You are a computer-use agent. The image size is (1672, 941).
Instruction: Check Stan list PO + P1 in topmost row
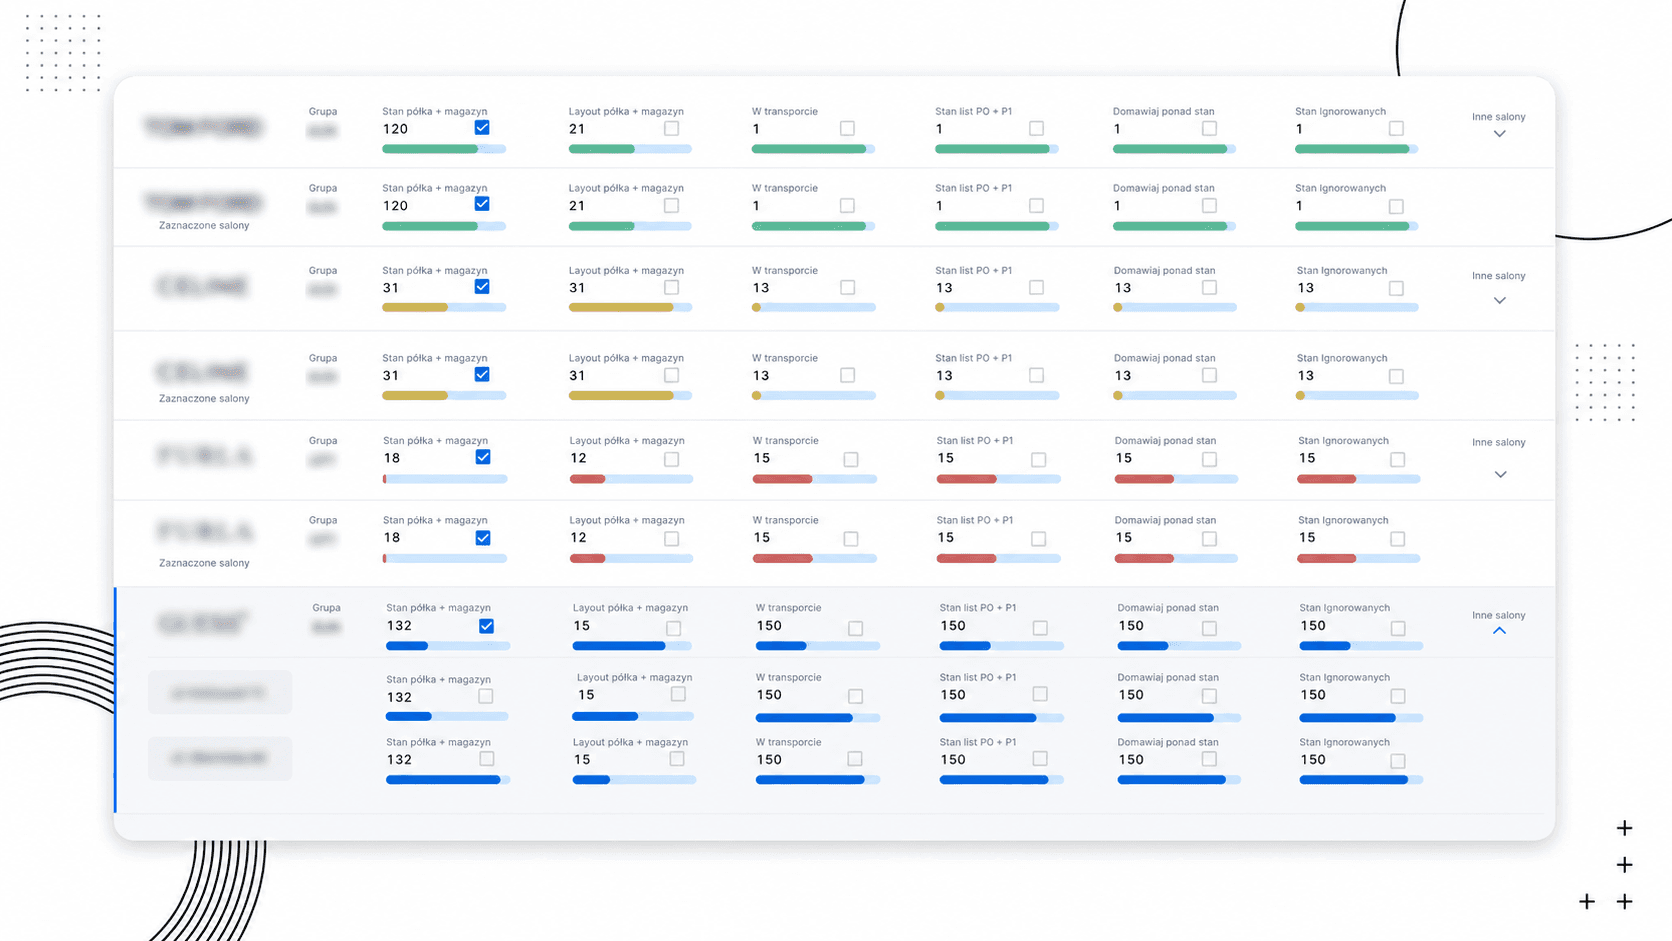tap(1036, 128)
